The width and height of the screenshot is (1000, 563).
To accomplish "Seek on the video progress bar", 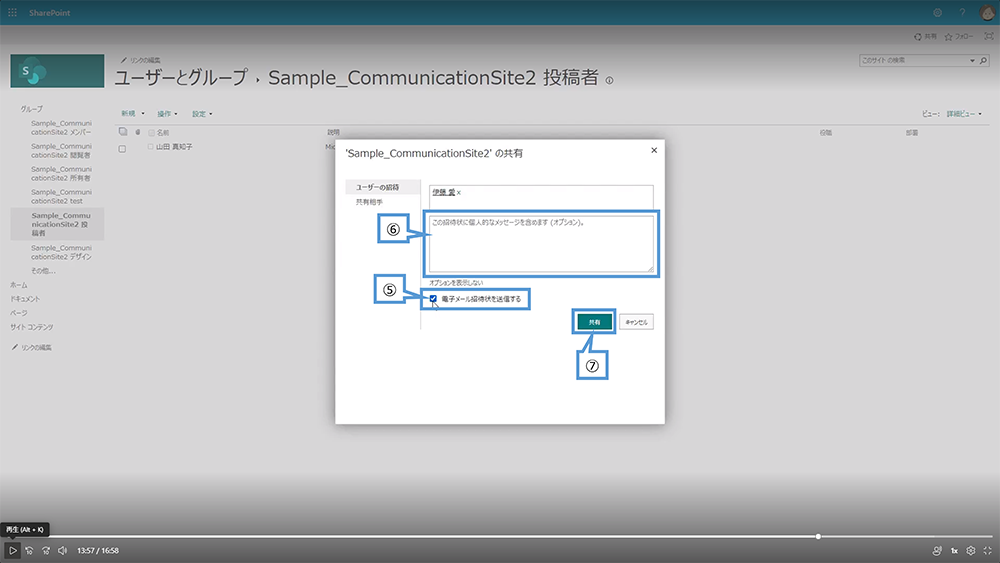I will [500, 536].
